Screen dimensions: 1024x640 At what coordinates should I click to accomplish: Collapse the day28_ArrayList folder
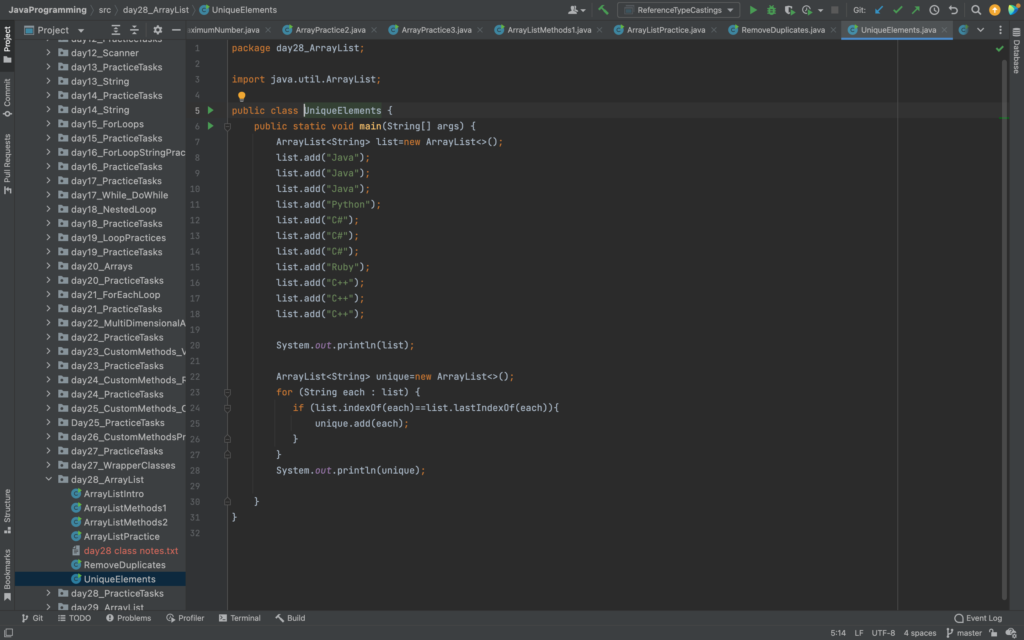[x=48, y=480]
